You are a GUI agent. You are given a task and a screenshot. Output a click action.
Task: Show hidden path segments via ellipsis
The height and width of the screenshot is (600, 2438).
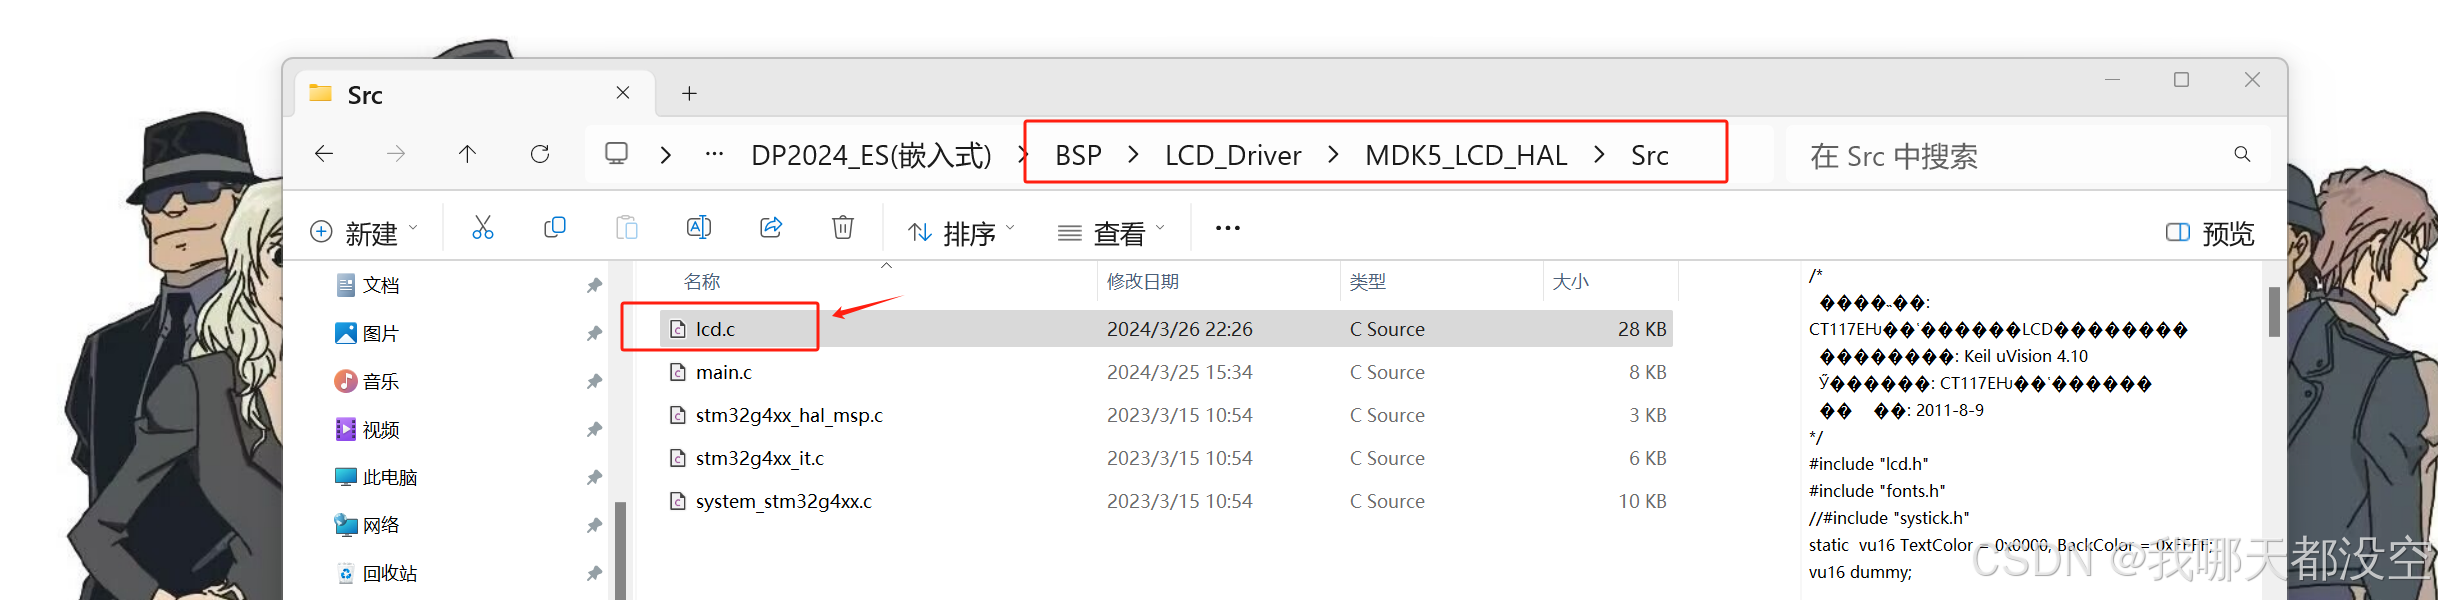714,154
